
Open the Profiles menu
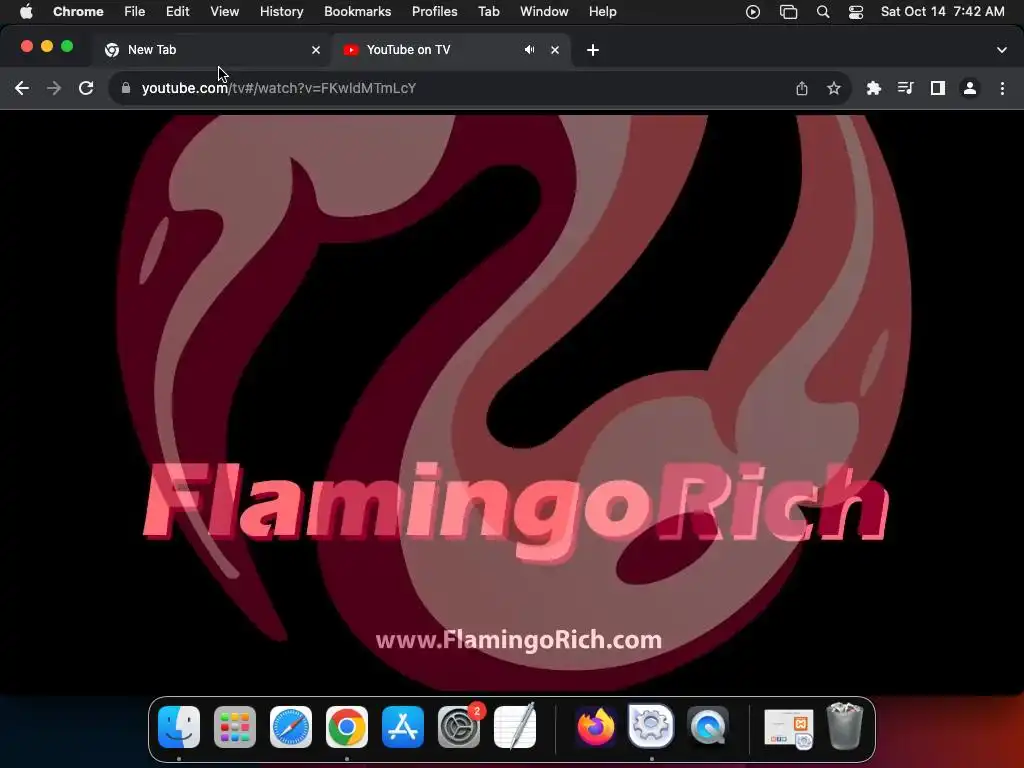434,12
